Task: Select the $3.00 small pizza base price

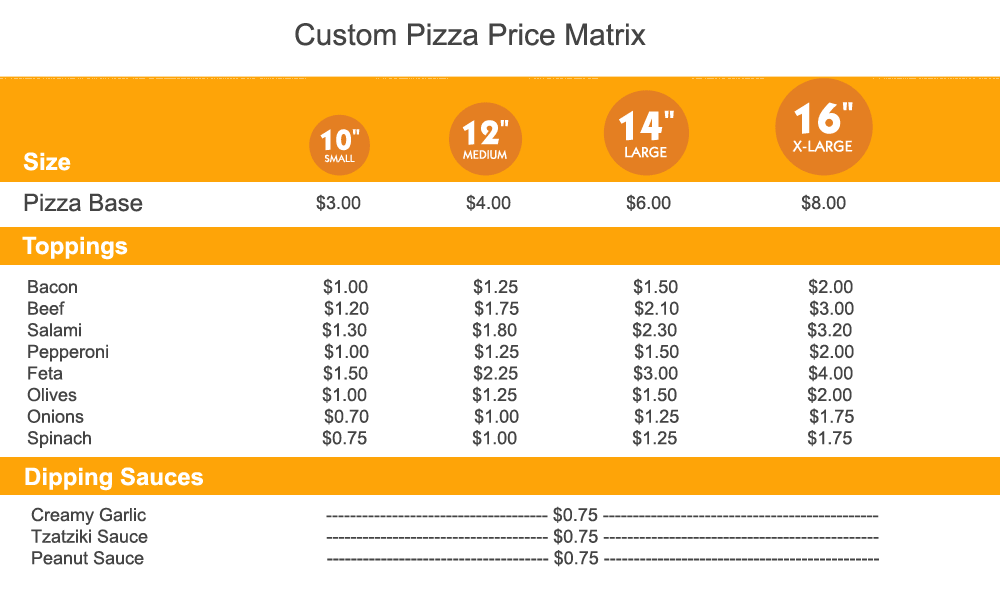Action: point(338,204)
